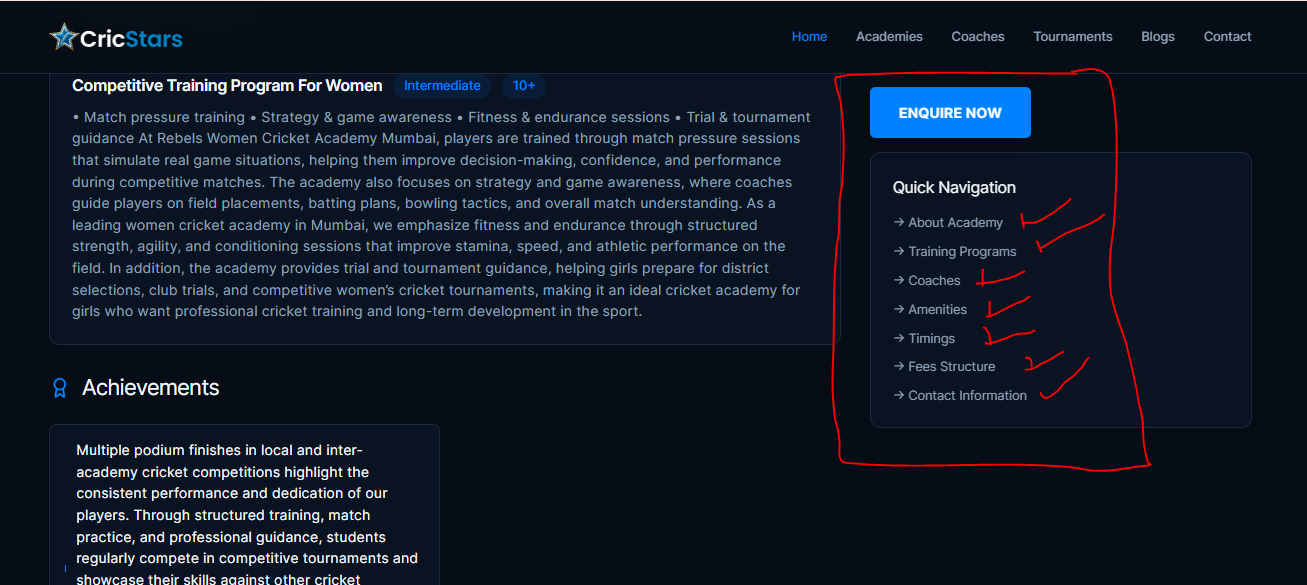Open the Blogs page
The width and height of the screenshot is (1307, 585).
click(1157, 37)
